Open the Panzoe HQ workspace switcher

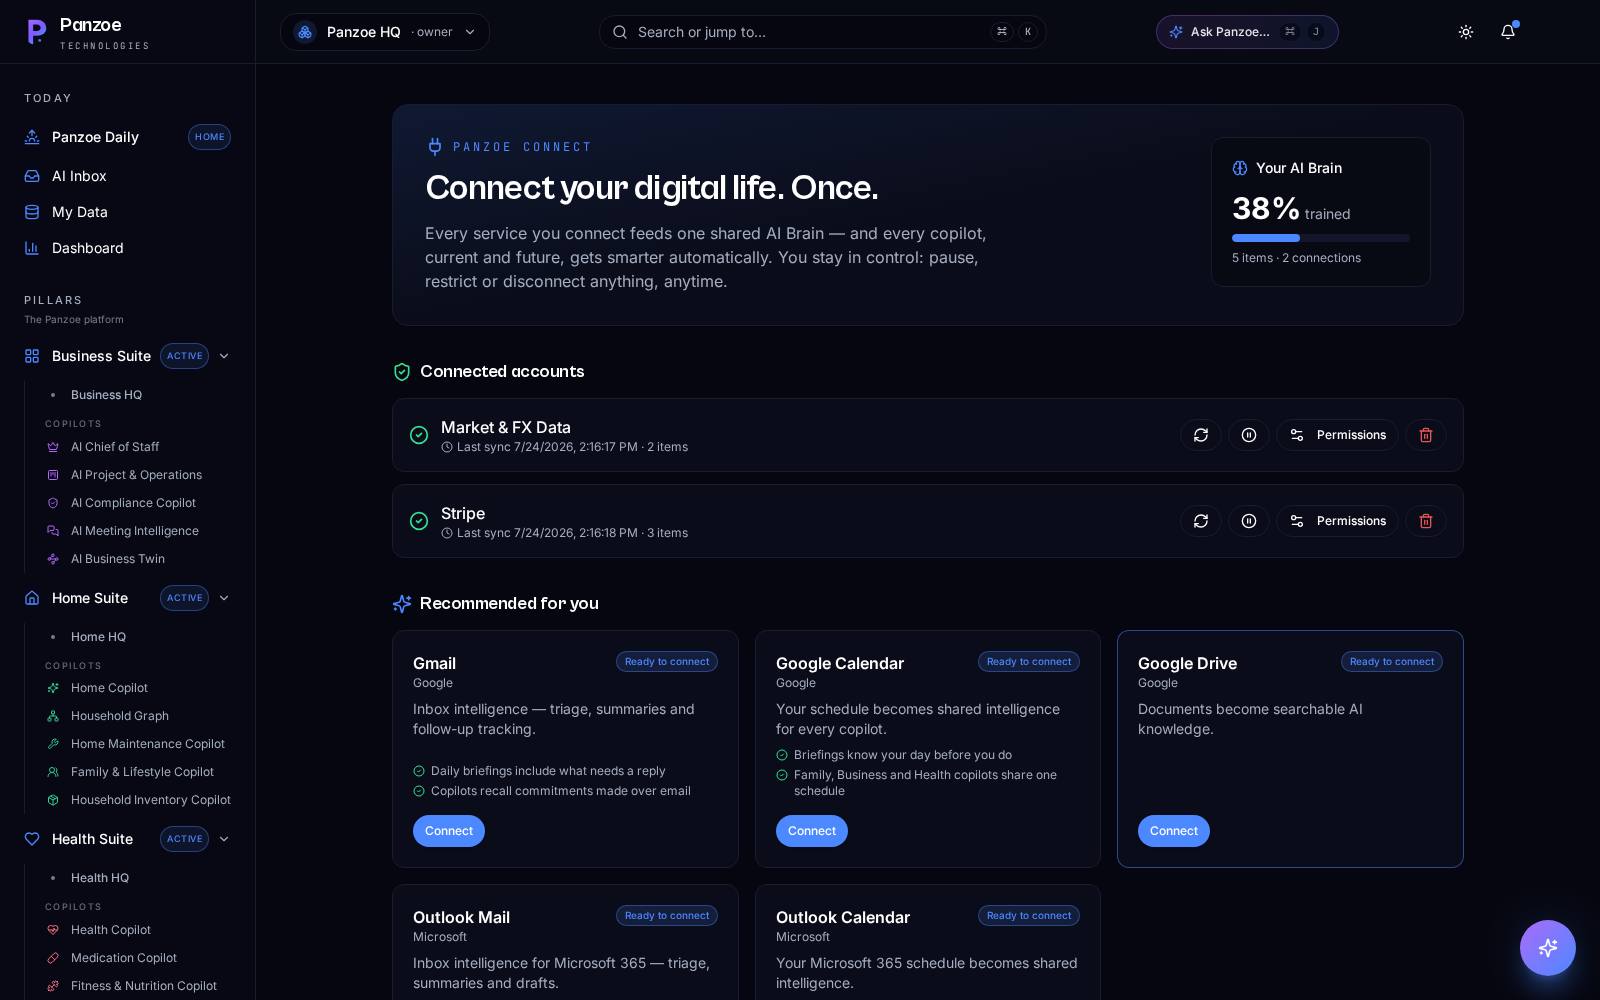click(385, 32)
